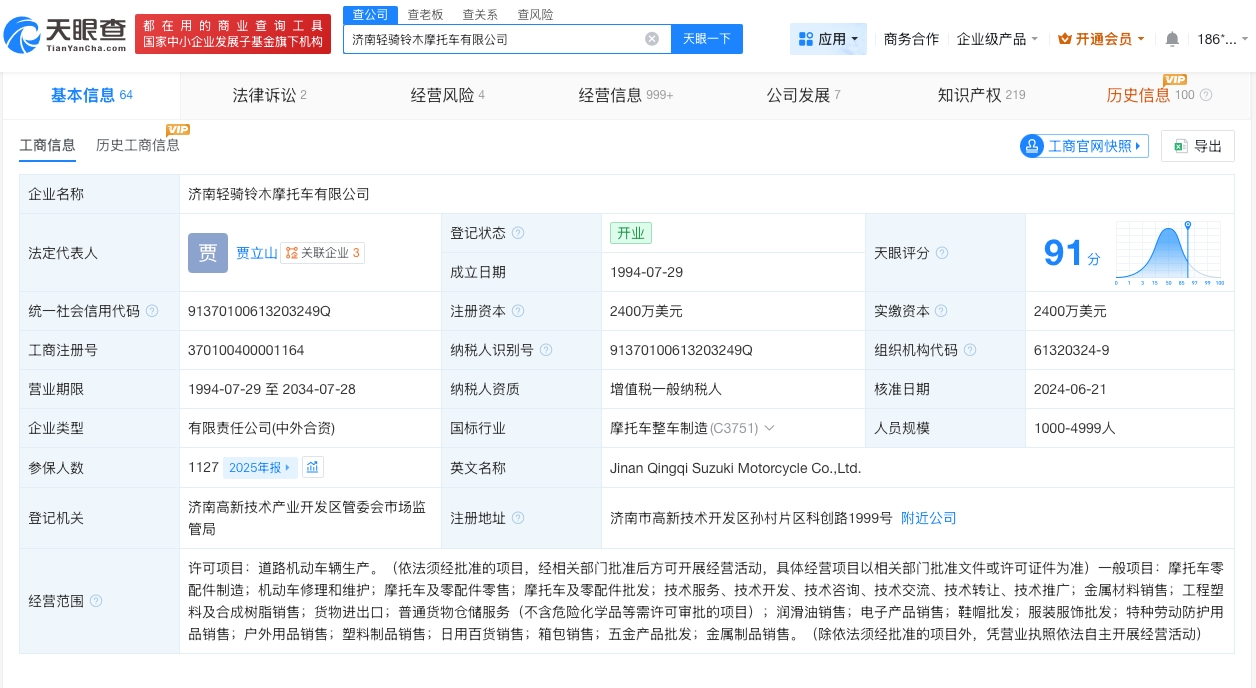
Task: Open the 法律诉讼 tab
Action: pos(270,95)
